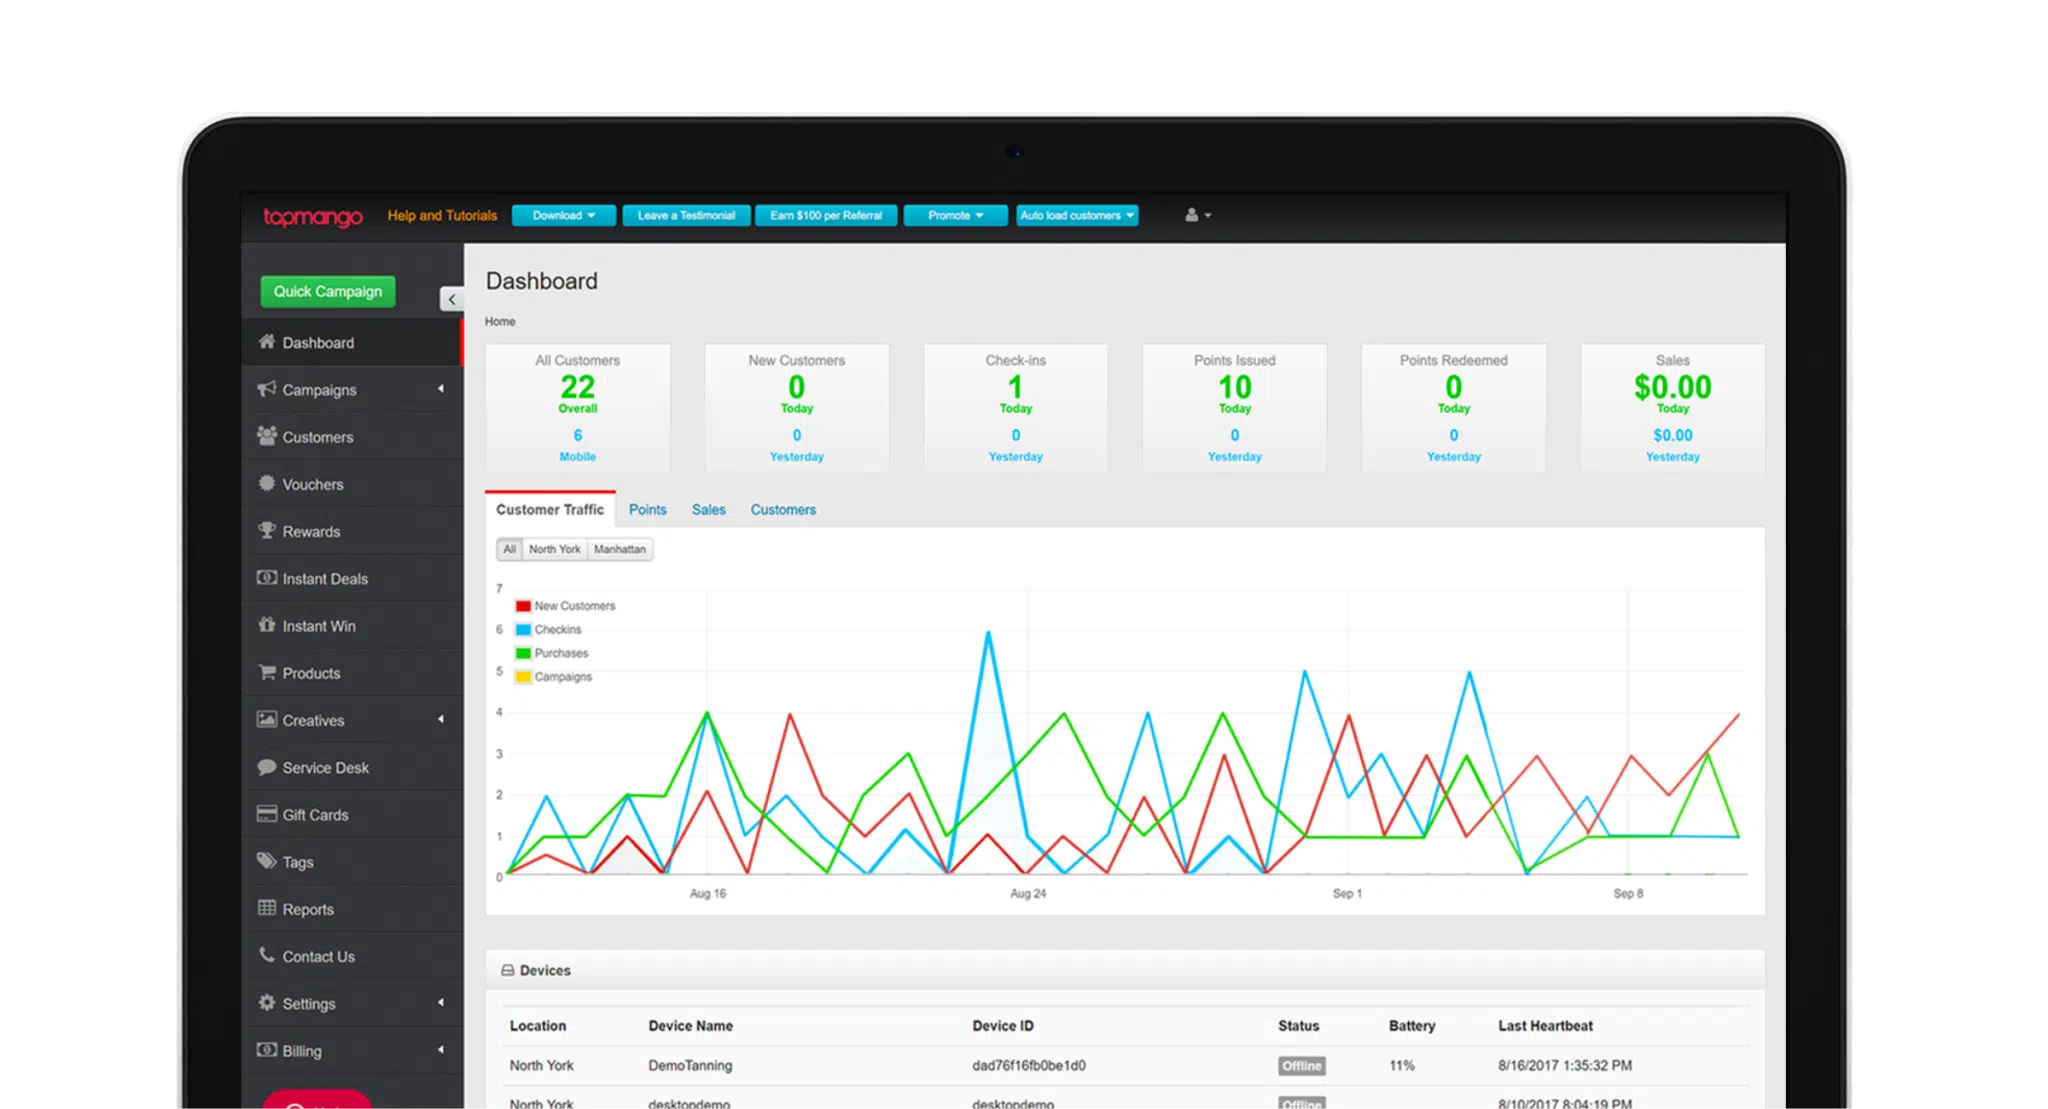
Task: Click the Device Name column header
Action: [690, 1025]
